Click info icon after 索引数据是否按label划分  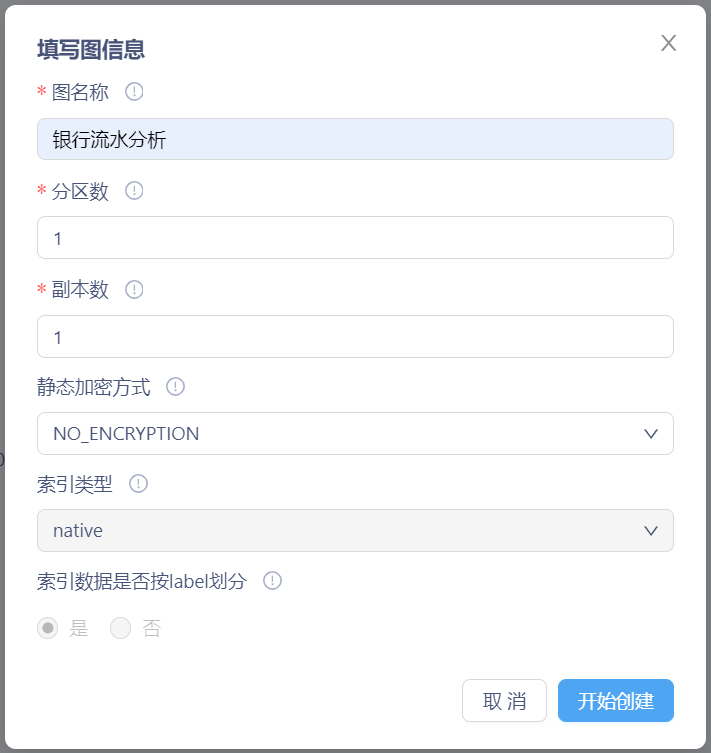coord(272,581)
